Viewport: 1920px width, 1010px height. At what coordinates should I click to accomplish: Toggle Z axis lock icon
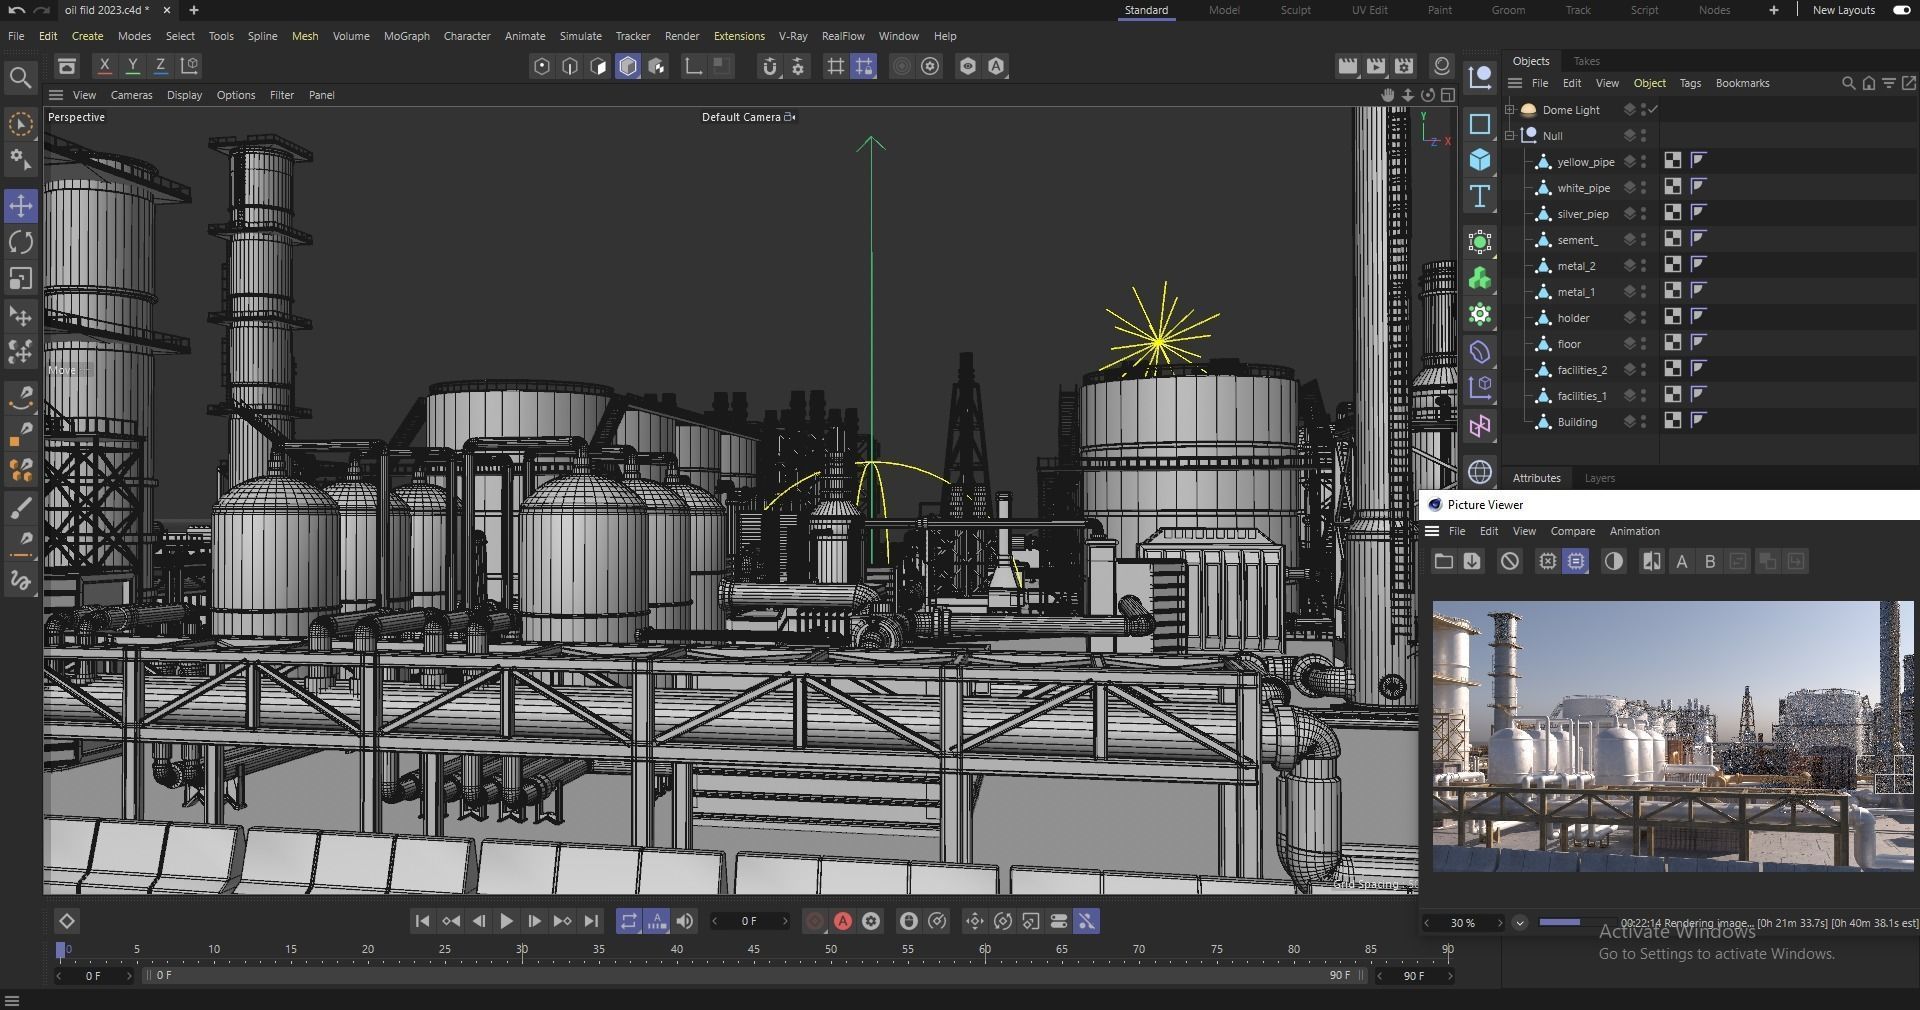click(160, 66)
